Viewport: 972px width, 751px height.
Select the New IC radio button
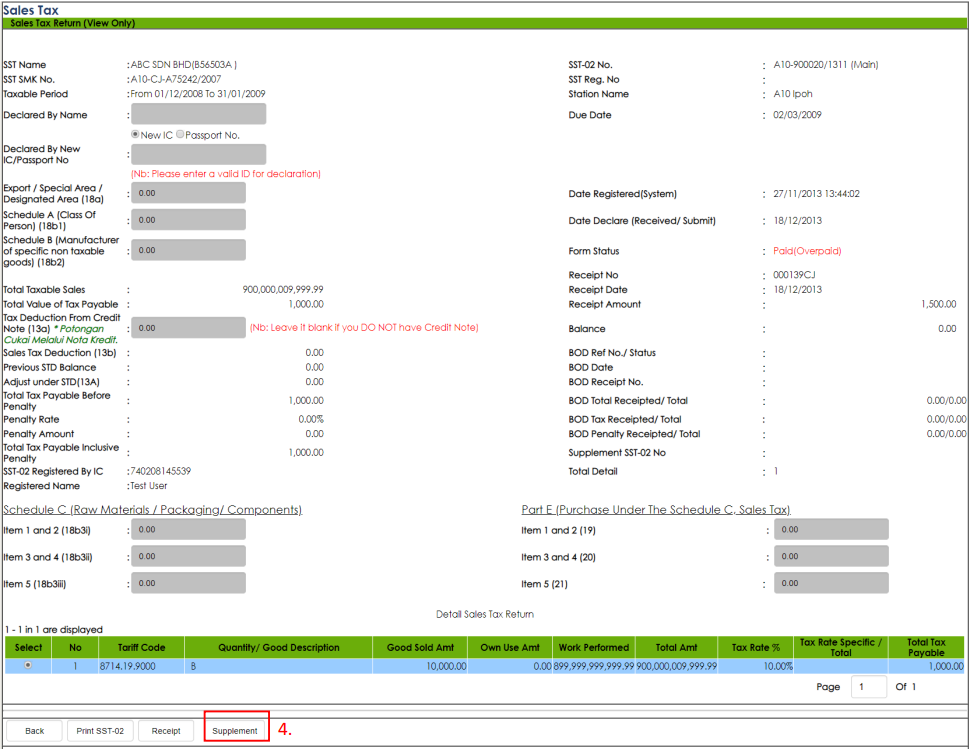pyautogui.click(x=135, y=135)
